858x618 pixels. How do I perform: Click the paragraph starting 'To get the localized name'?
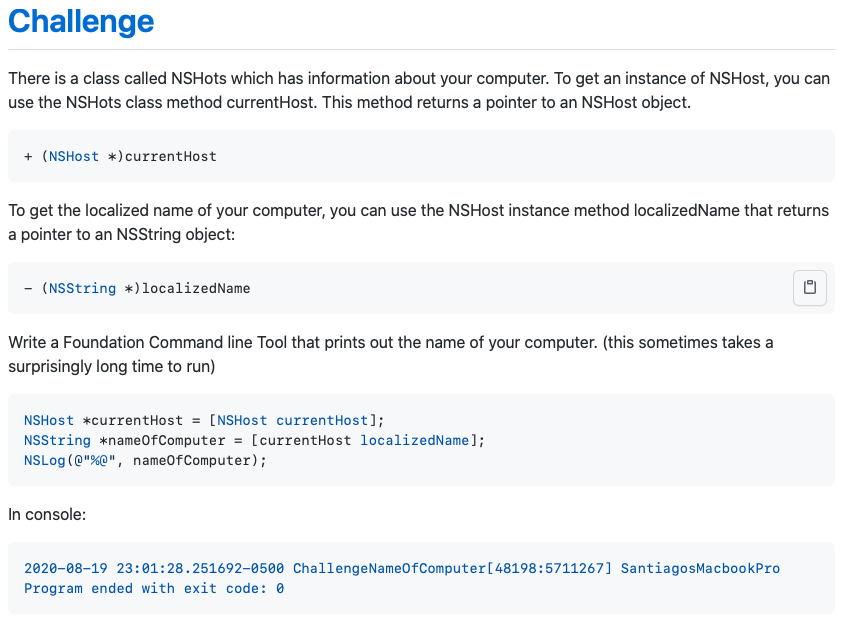(419, 222)
